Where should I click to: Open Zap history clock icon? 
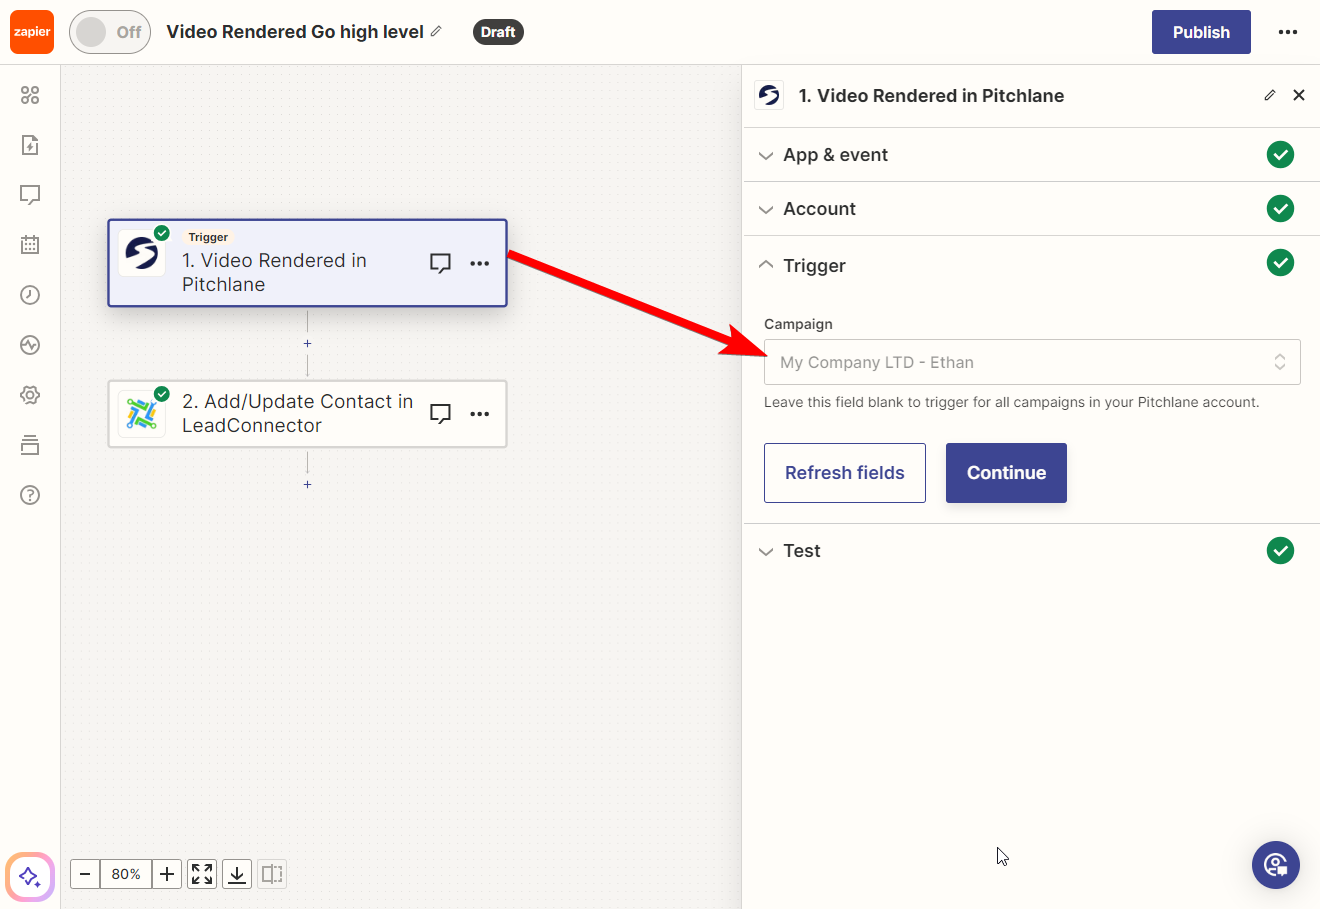point(30,295)
